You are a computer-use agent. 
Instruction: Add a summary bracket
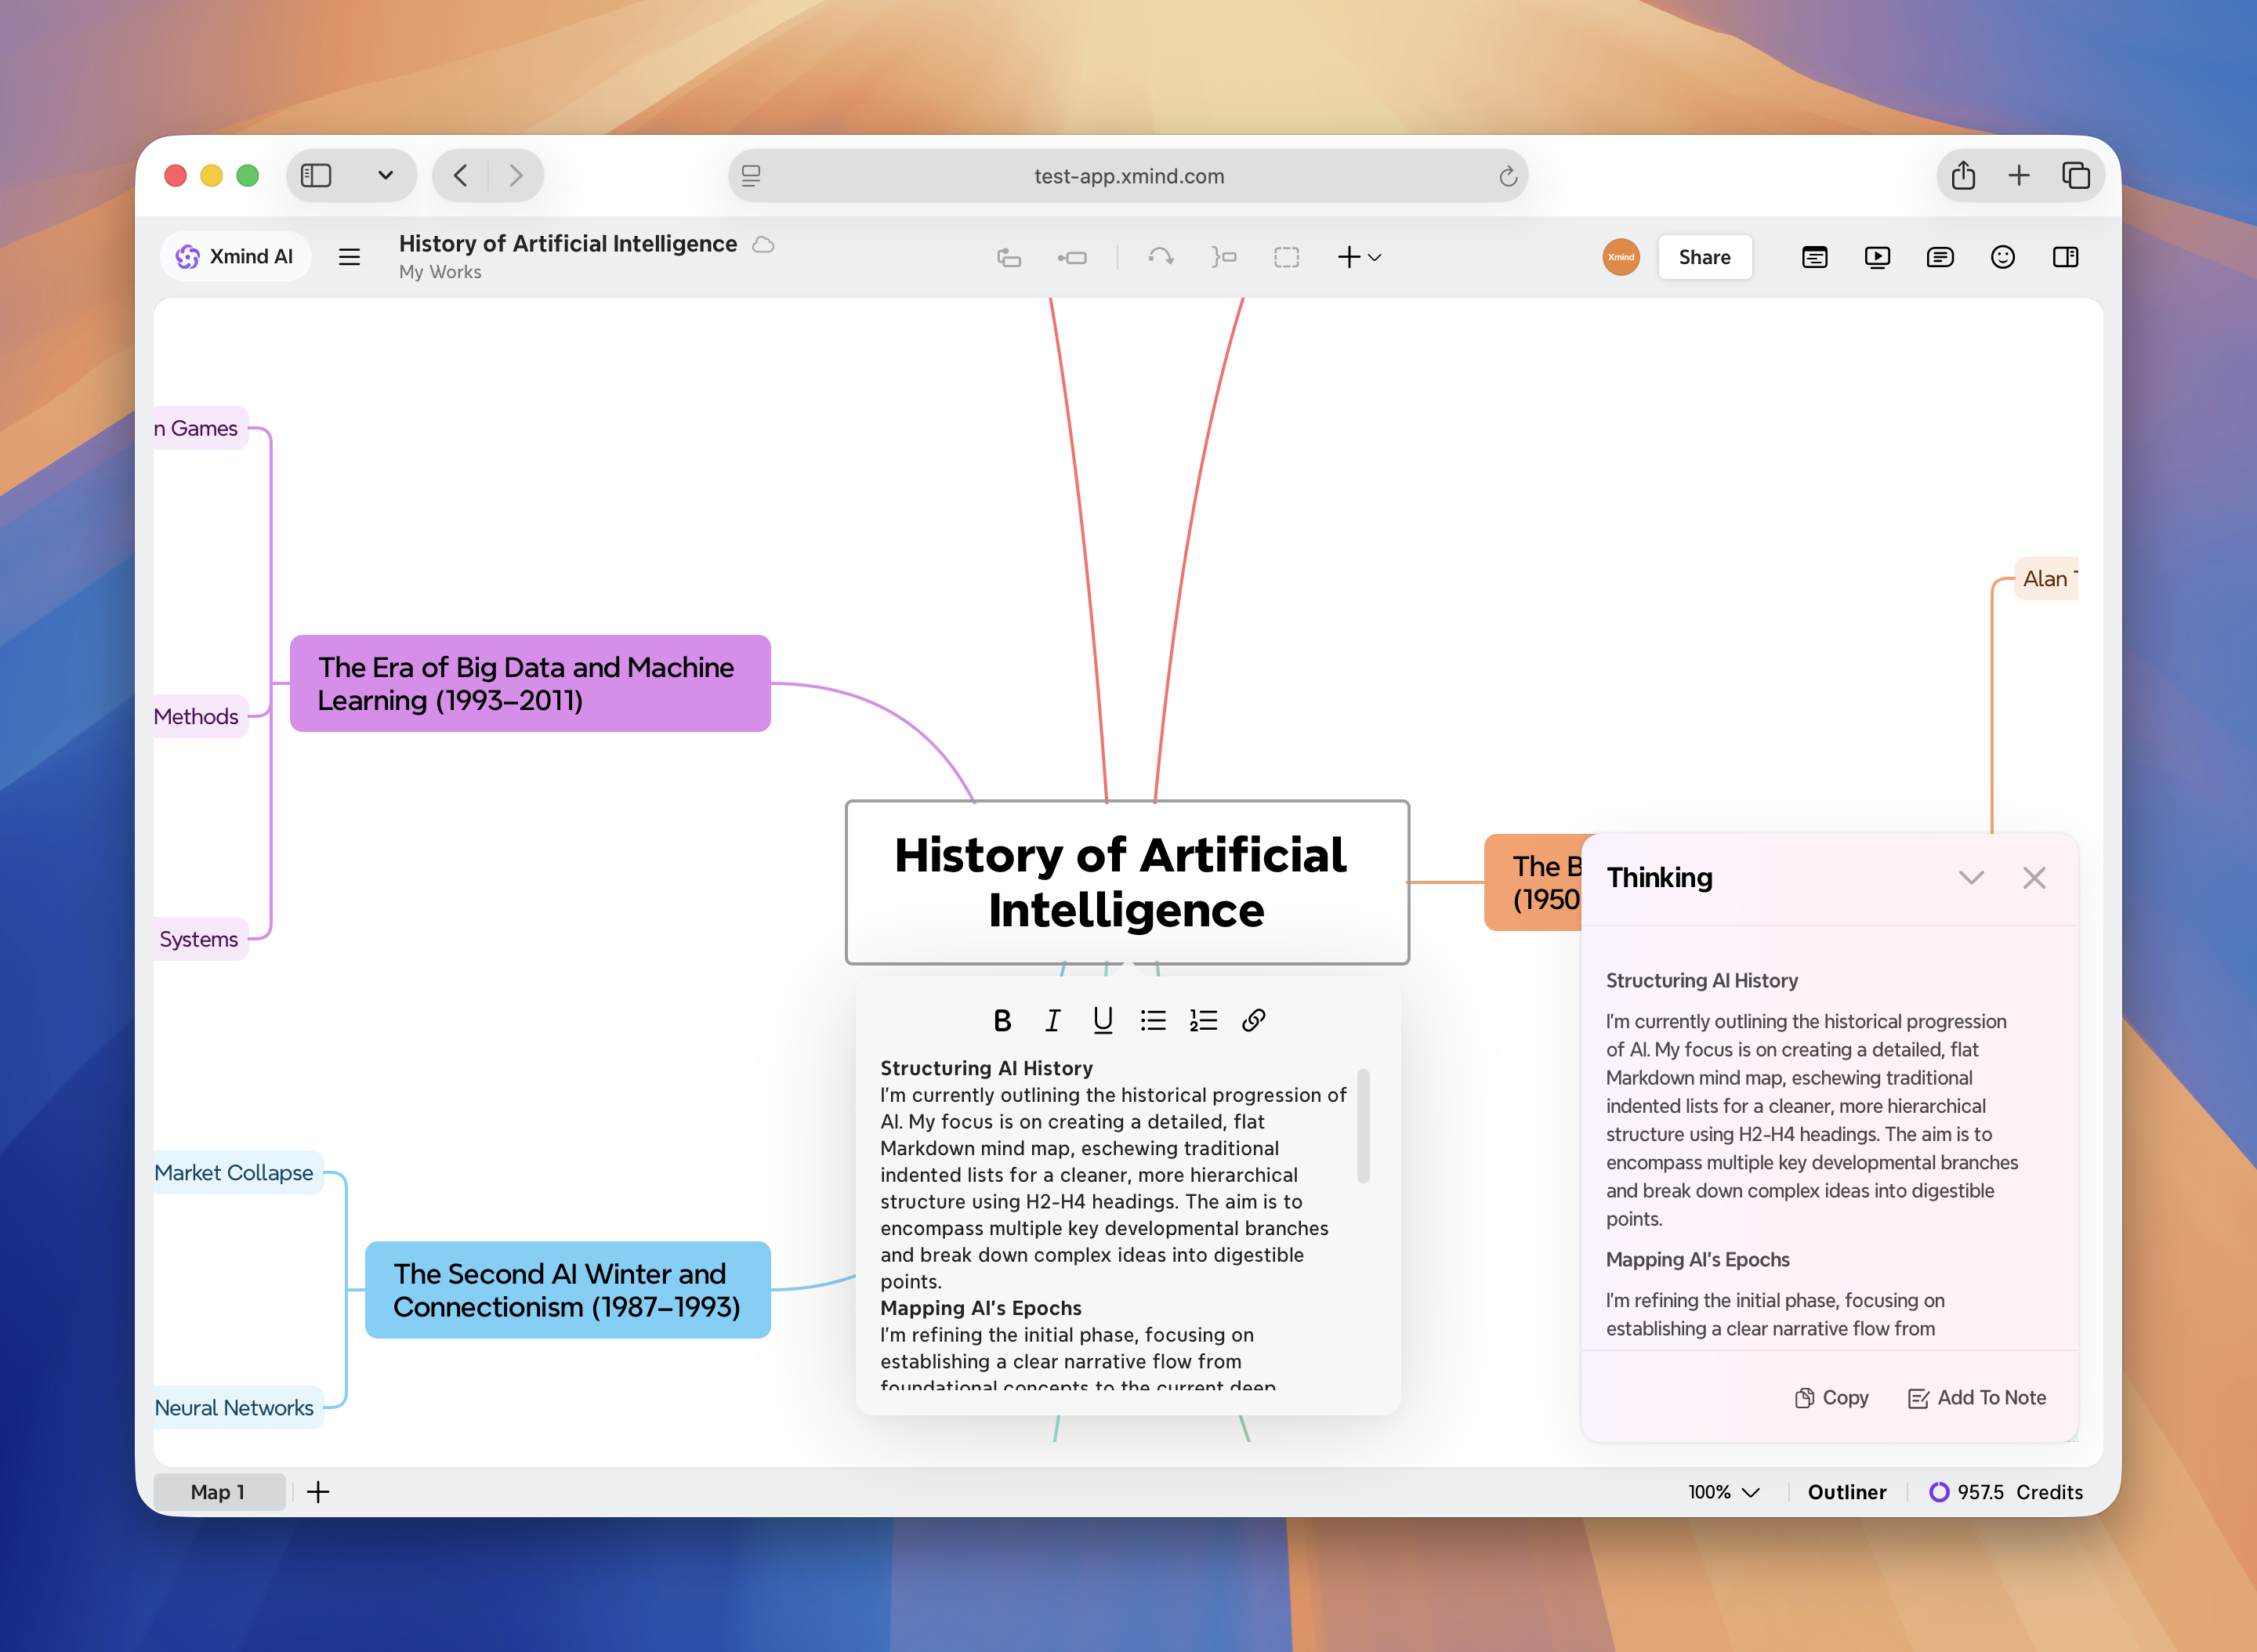coord(1224,257)
